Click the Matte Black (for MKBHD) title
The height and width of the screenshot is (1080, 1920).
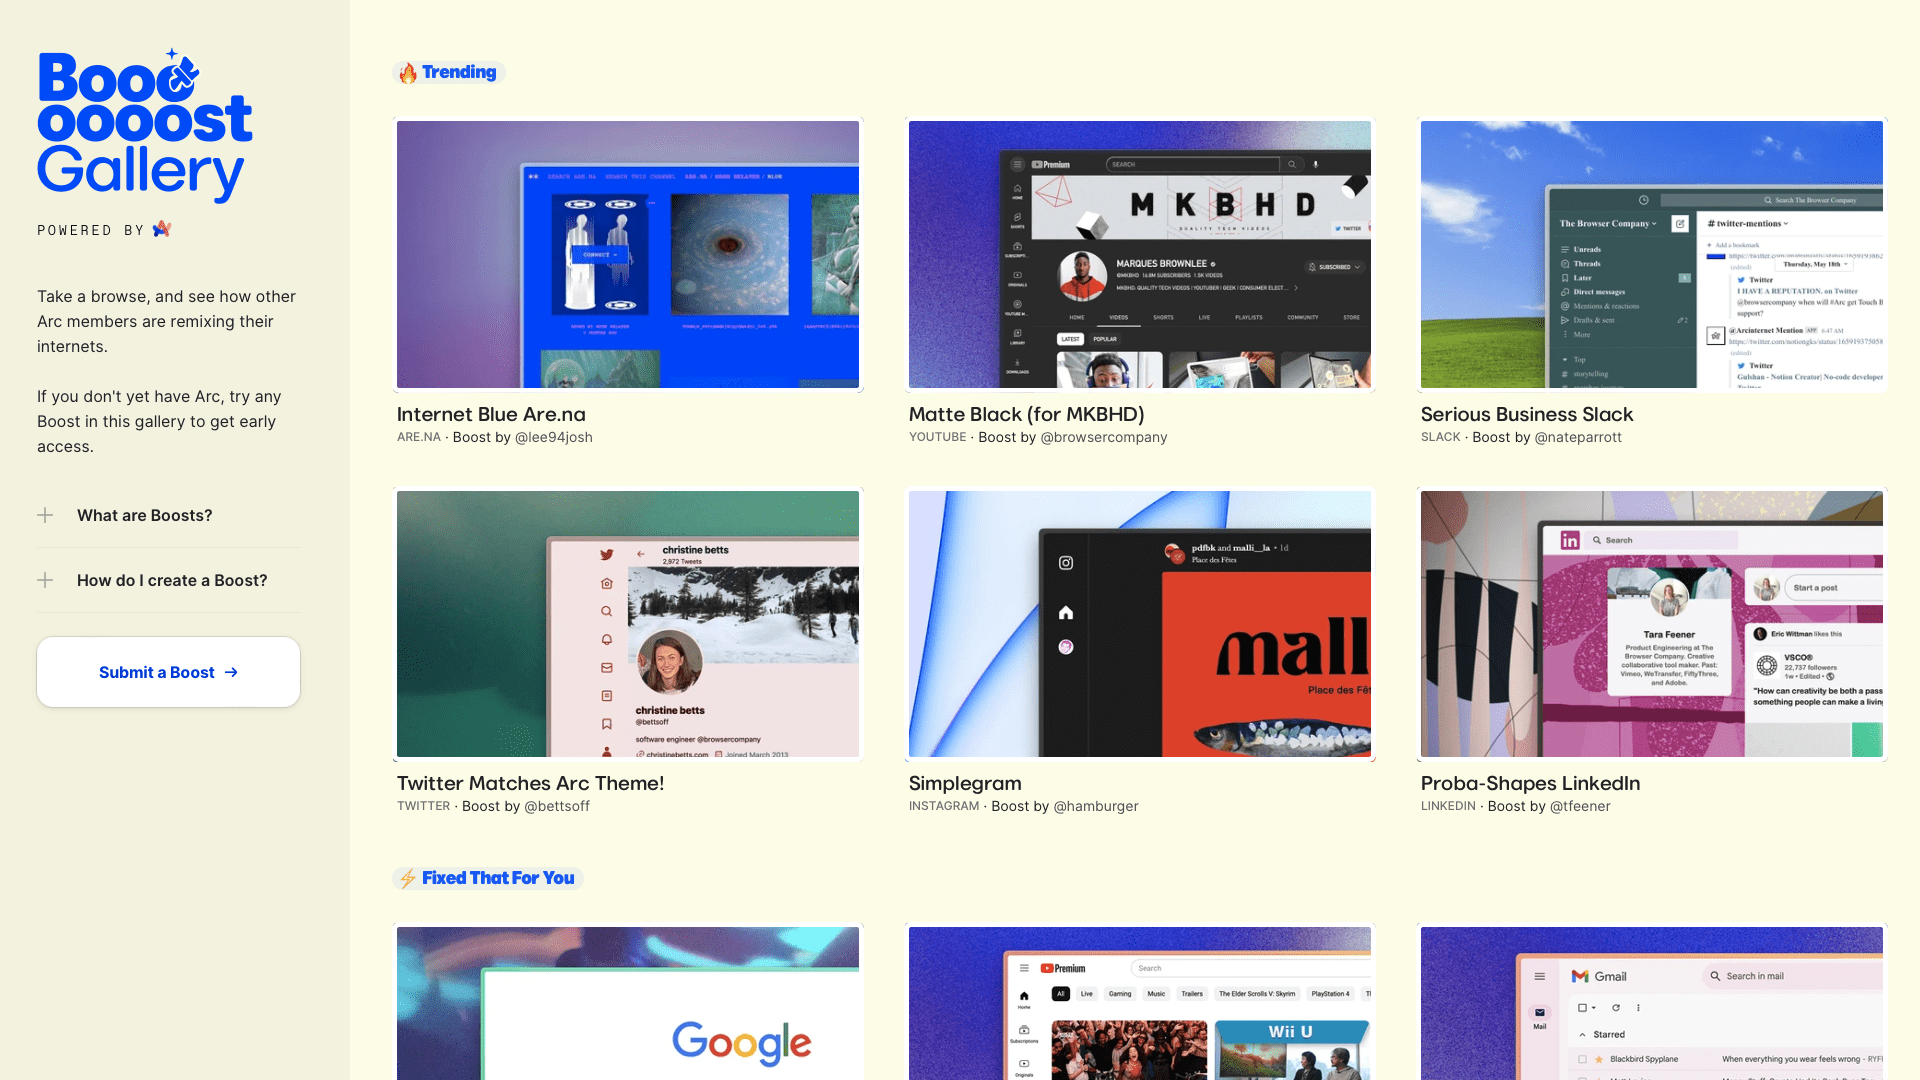(x=1027, y=414)
